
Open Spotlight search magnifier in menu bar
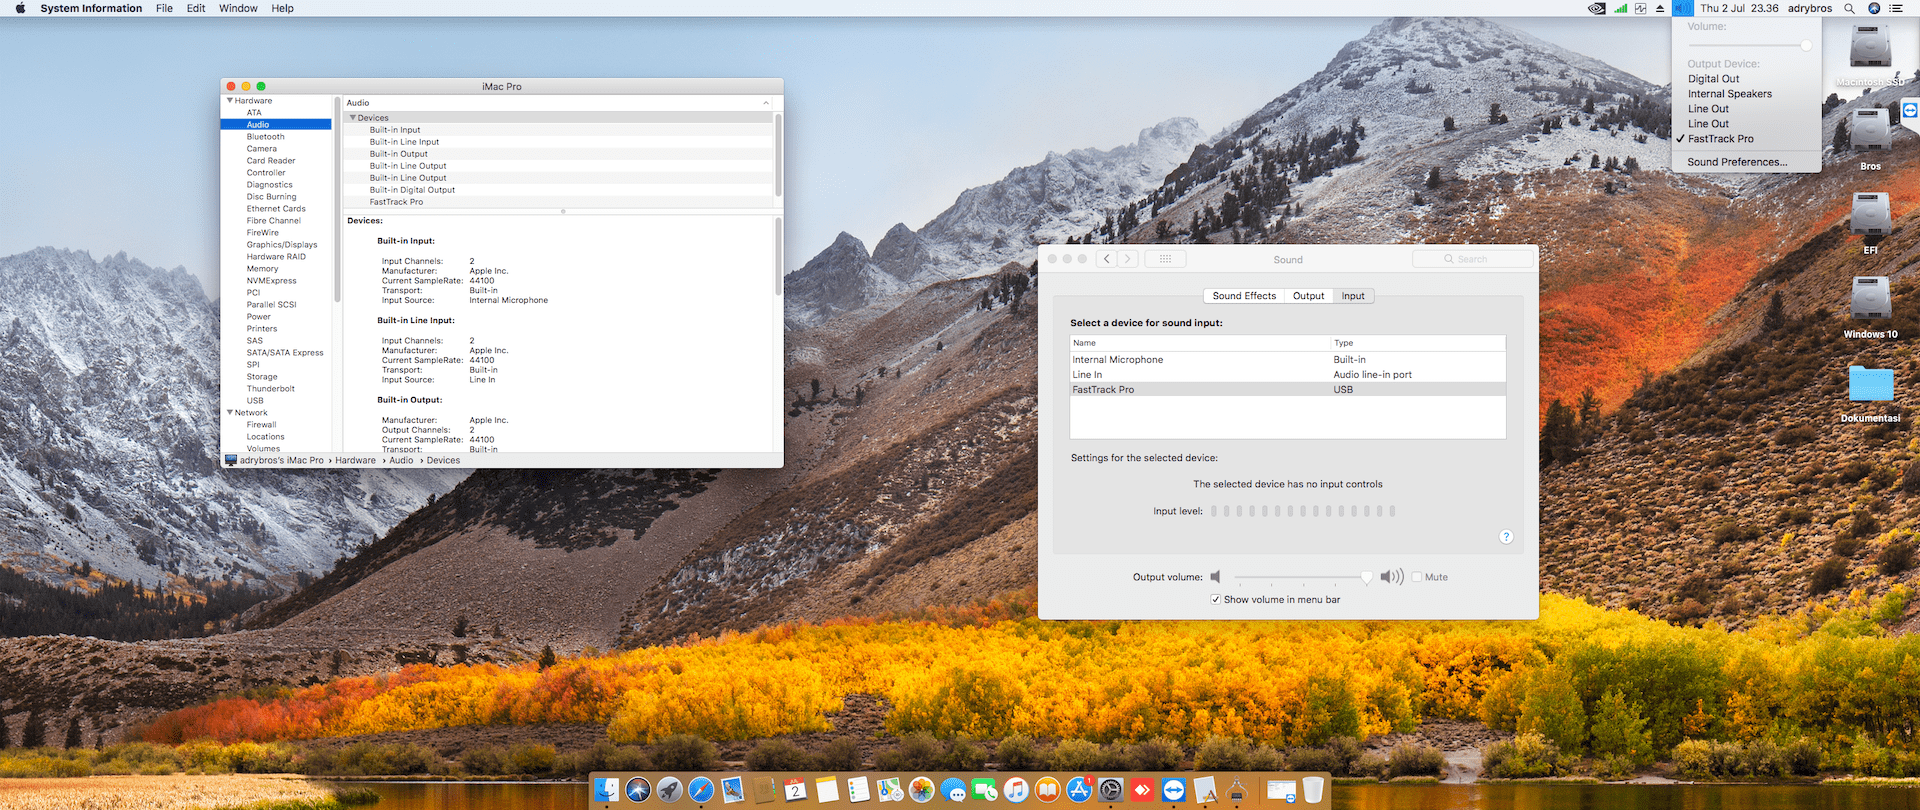tap(1850, 8)
